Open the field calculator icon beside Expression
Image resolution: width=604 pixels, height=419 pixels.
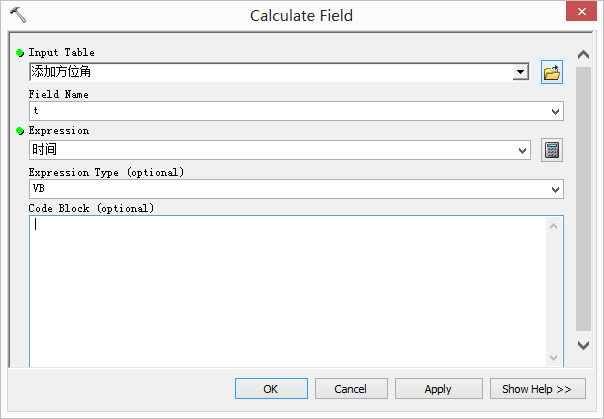552,150
